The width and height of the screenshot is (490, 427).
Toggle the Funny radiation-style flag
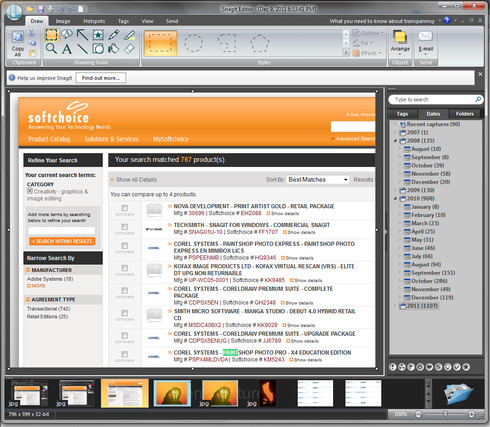(x=402, y=367)
